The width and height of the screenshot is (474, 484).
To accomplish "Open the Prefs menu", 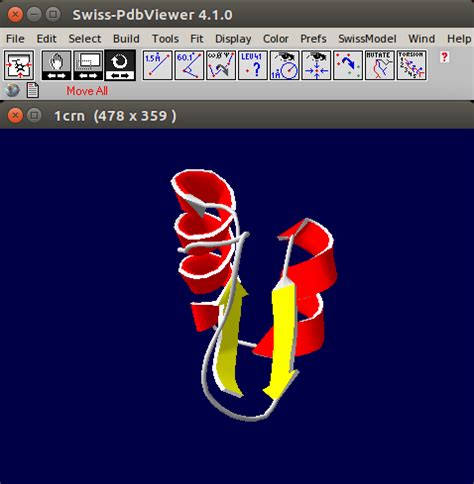I will [x=313, y=39].
